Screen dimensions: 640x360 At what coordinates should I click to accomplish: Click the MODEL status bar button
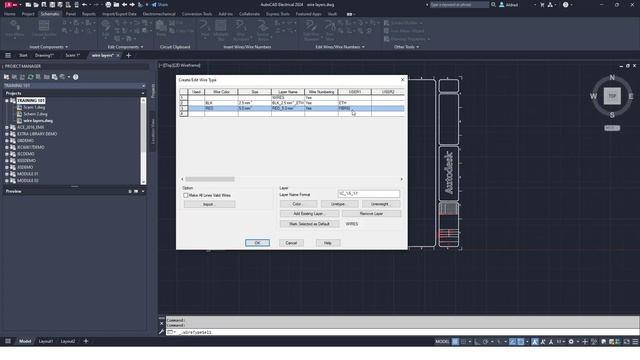(442, 342)
